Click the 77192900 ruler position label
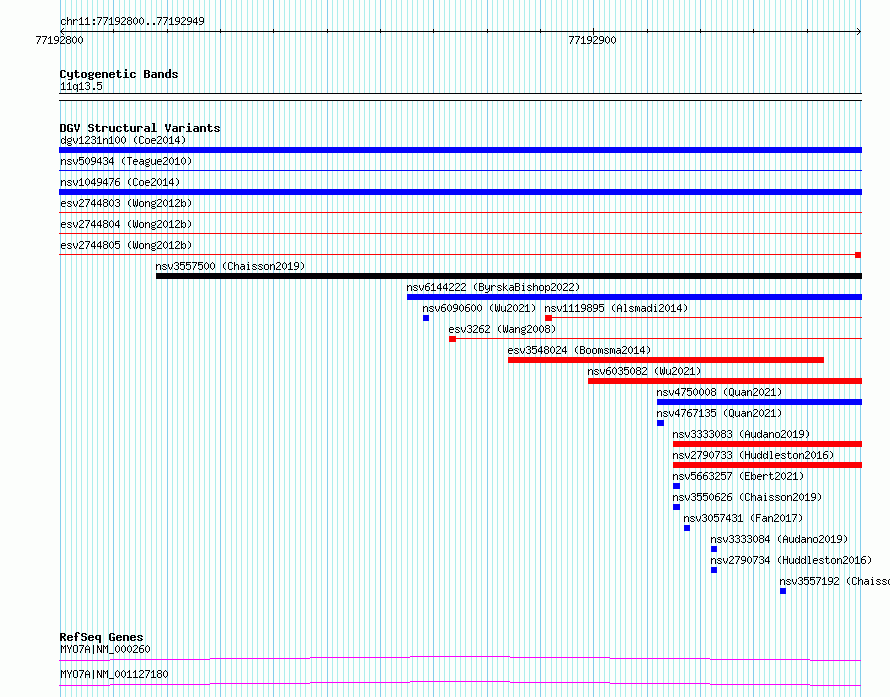This screenshot has width=890, height=697. pos(592,40)
